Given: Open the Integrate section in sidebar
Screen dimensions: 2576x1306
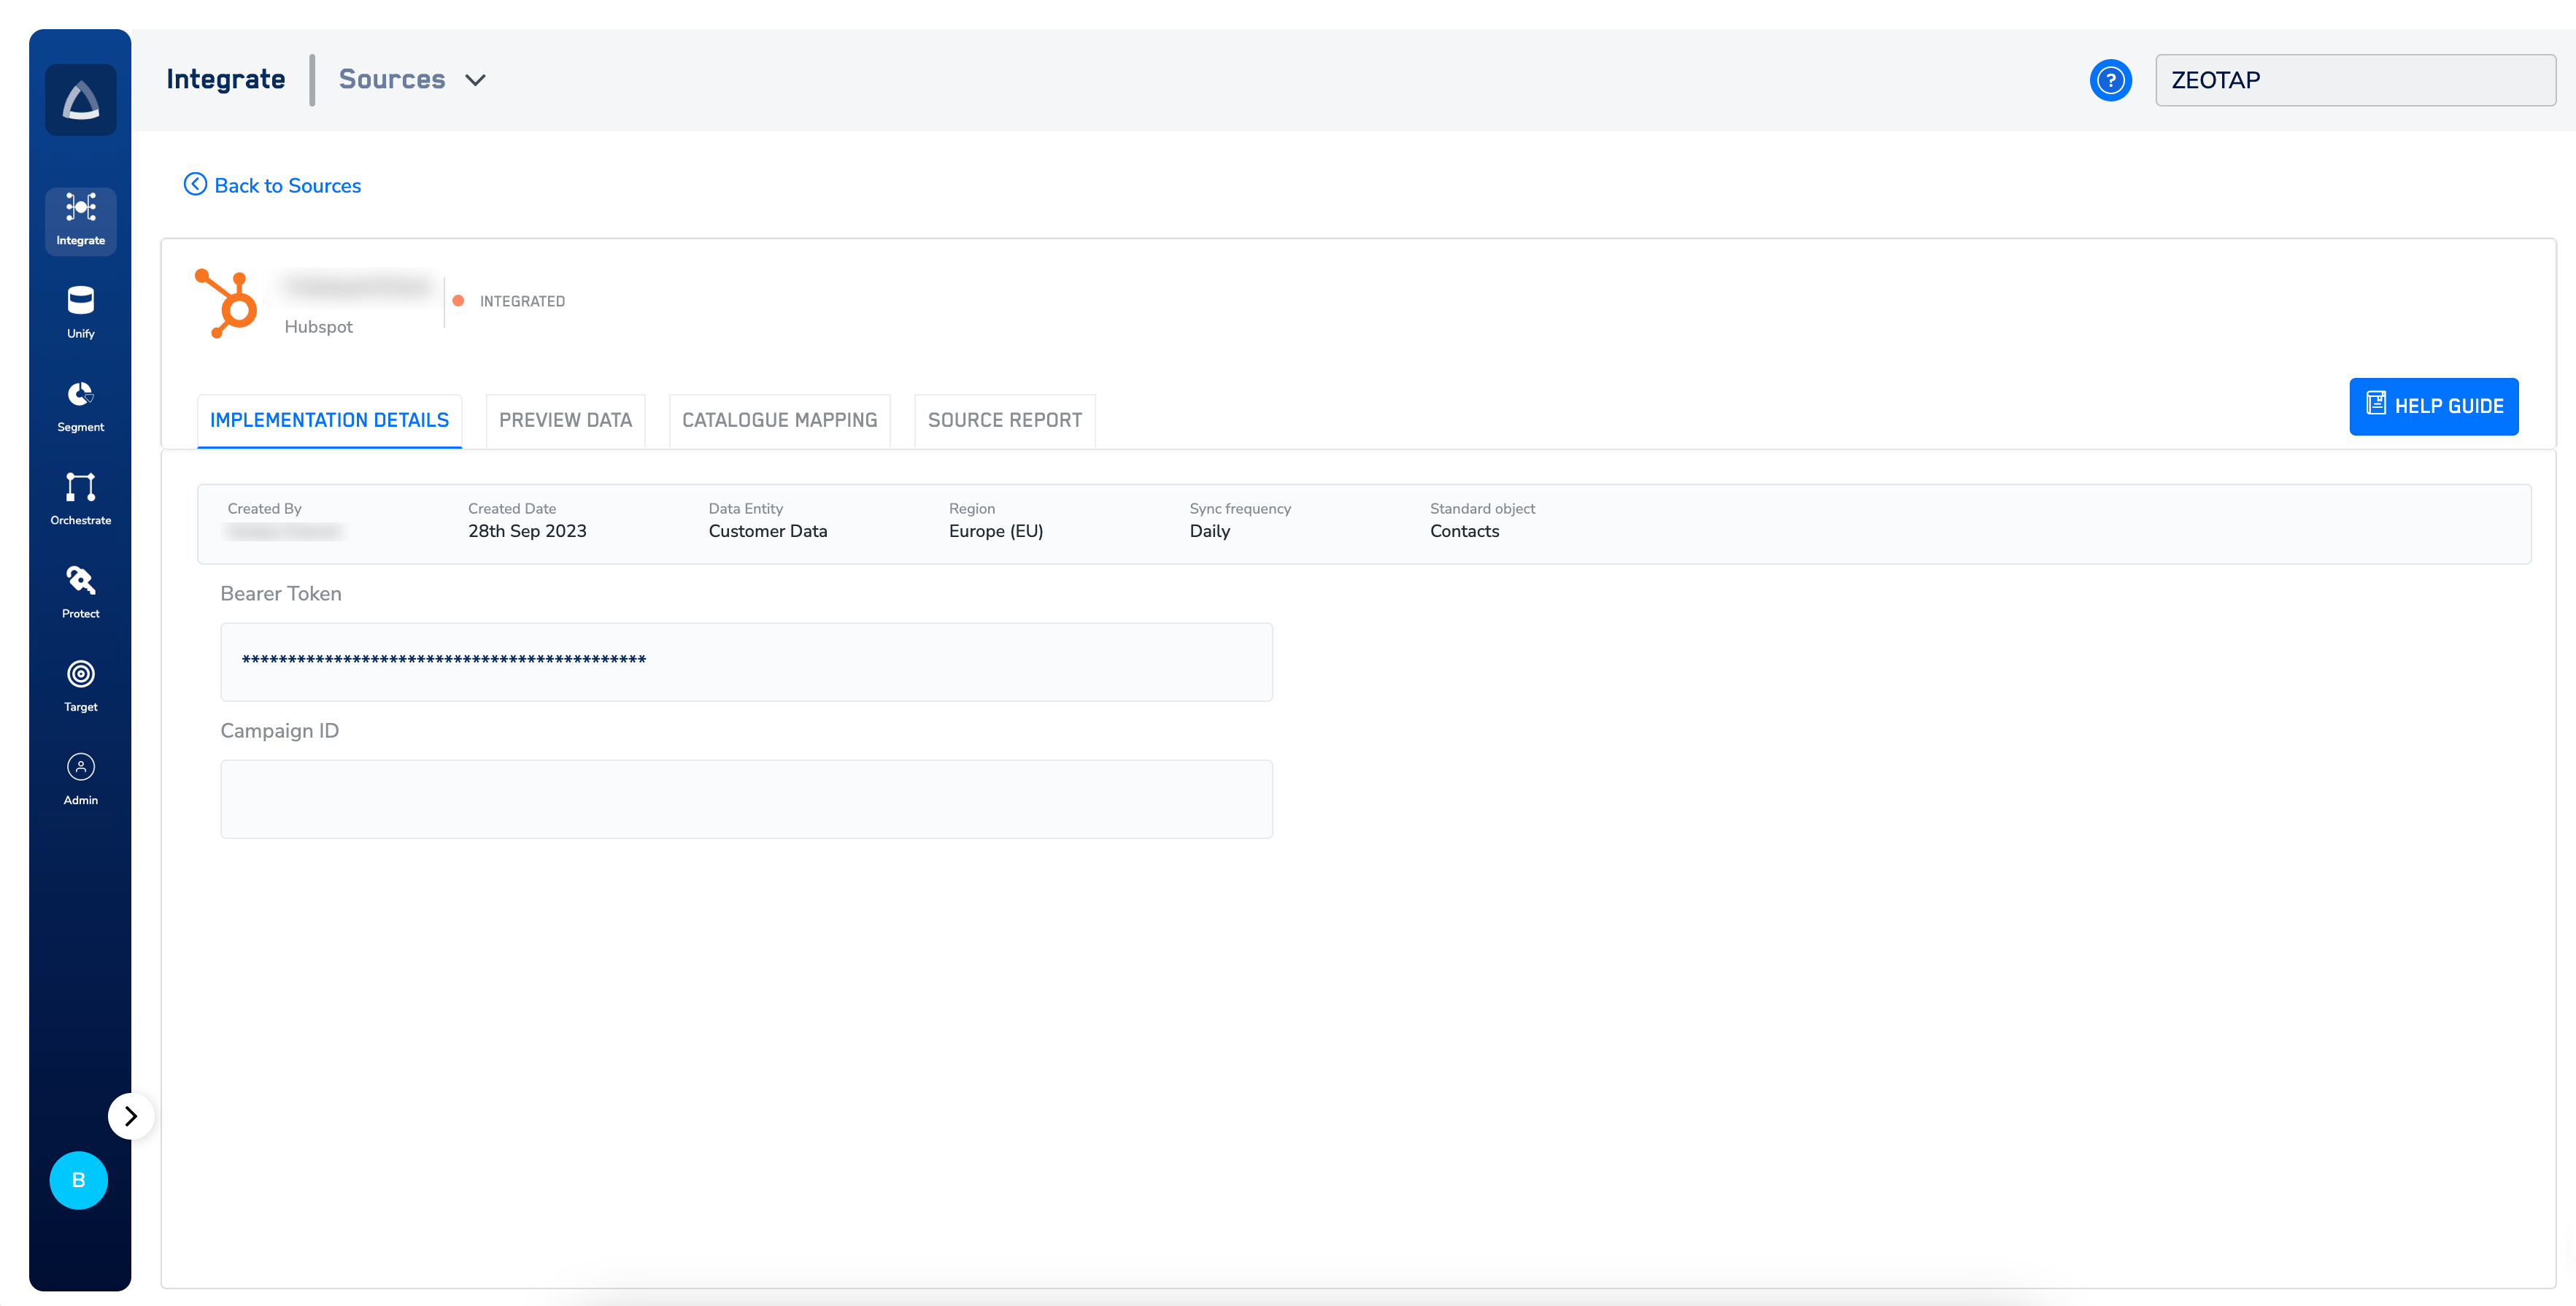Looking at the screenshot, I should 80,219.
